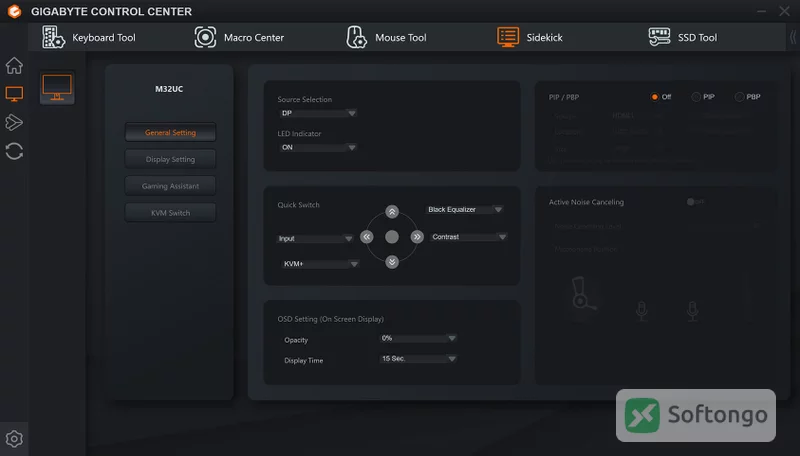
Task: Click the PIP / PBP heading
Action: point(564,97)
